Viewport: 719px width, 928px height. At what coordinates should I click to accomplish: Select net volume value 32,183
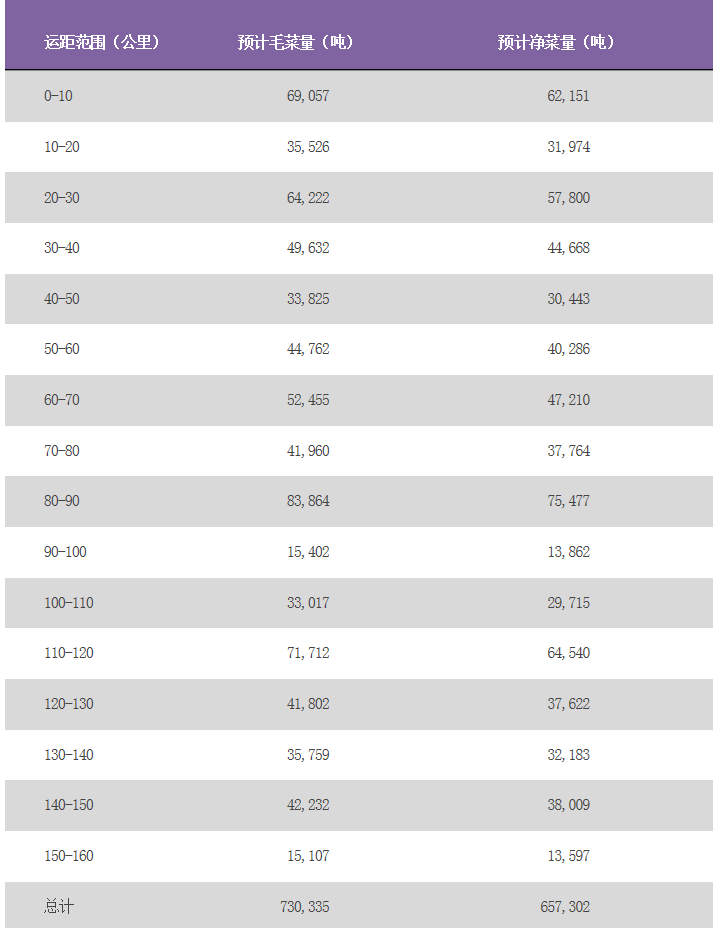568,755
